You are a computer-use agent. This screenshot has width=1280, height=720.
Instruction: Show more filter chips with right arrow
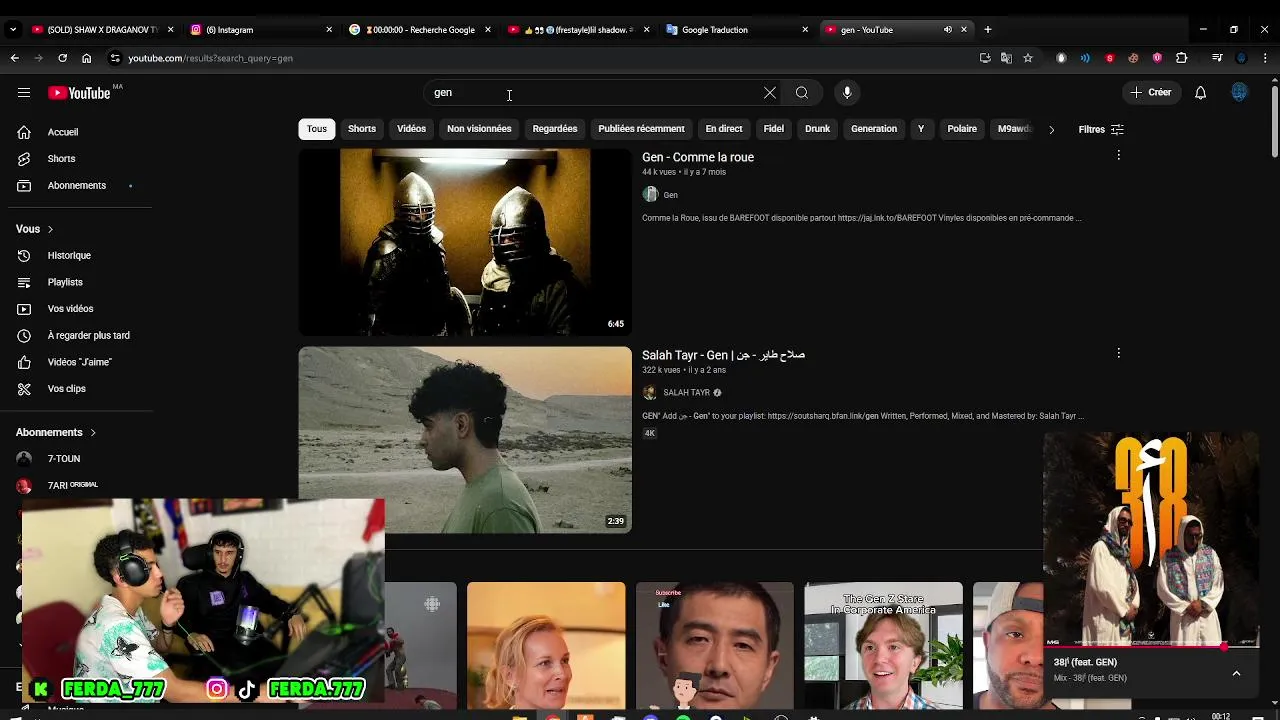pyautogui.click(x=1051, y=130)
